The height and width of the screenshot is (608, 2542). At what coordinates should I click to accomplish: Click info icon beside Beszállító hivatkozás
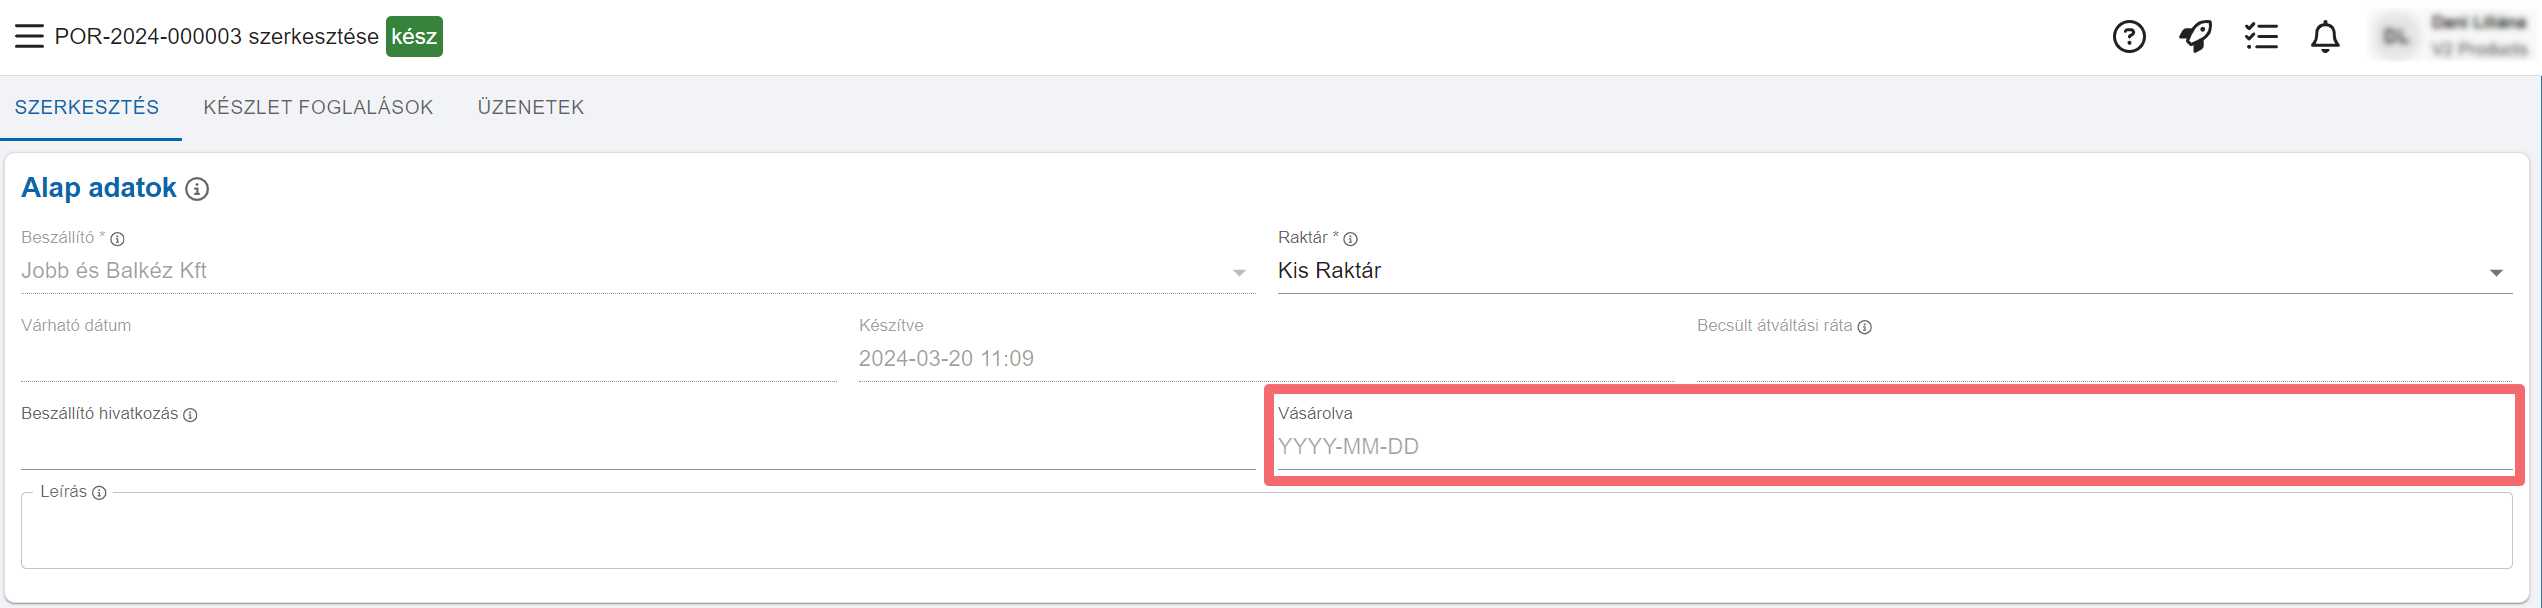190,415
